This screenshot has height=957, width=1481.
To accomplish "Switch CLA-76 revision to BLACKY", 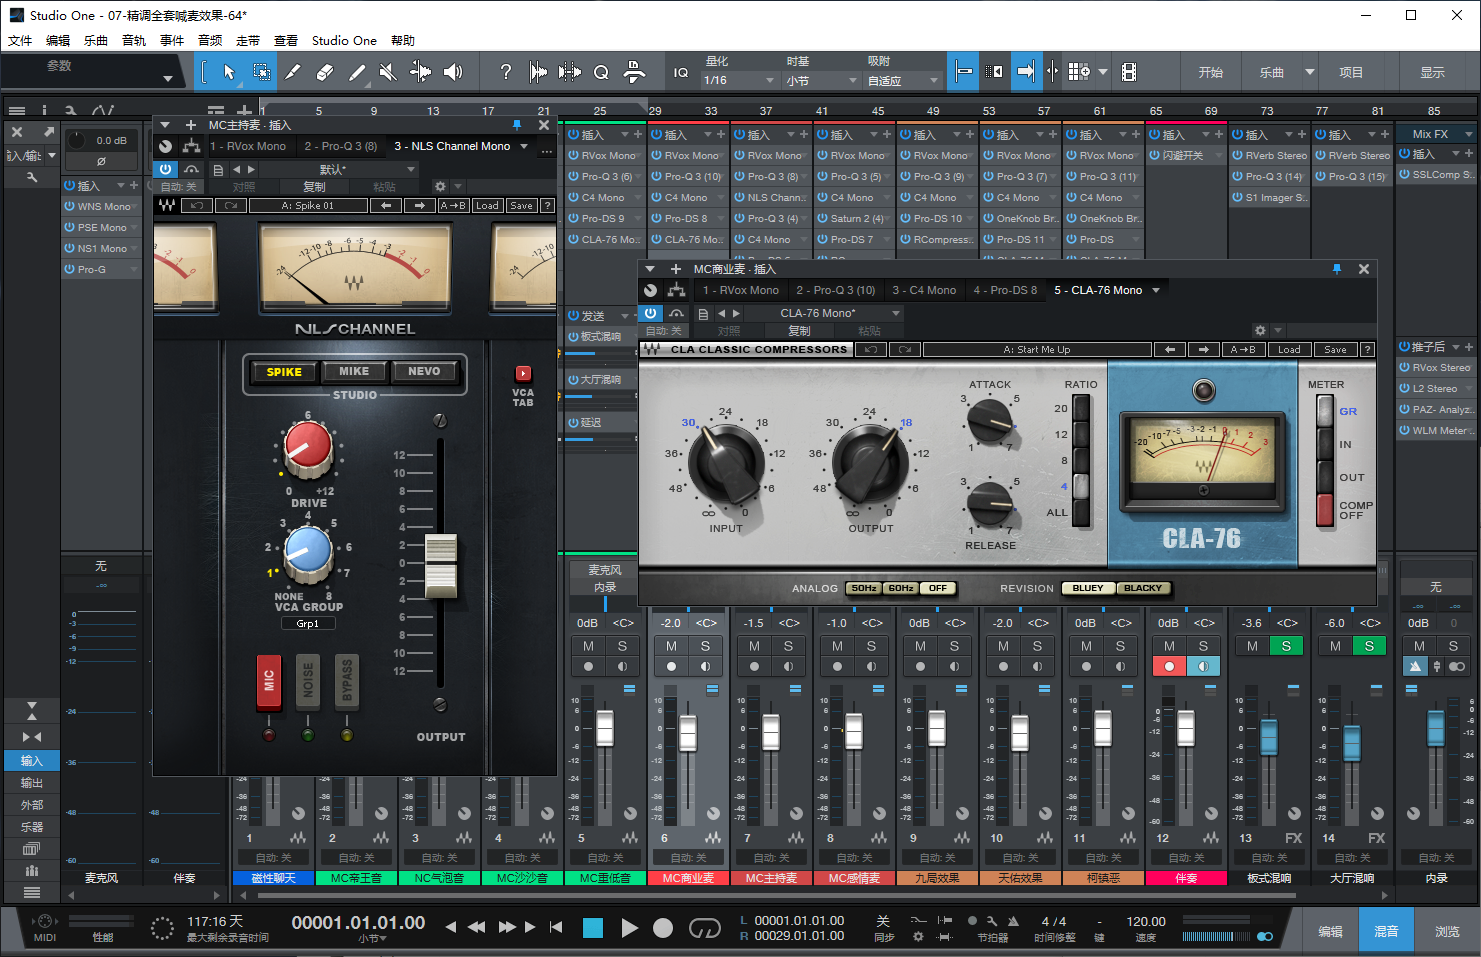I will click(x=1143, y=588).
